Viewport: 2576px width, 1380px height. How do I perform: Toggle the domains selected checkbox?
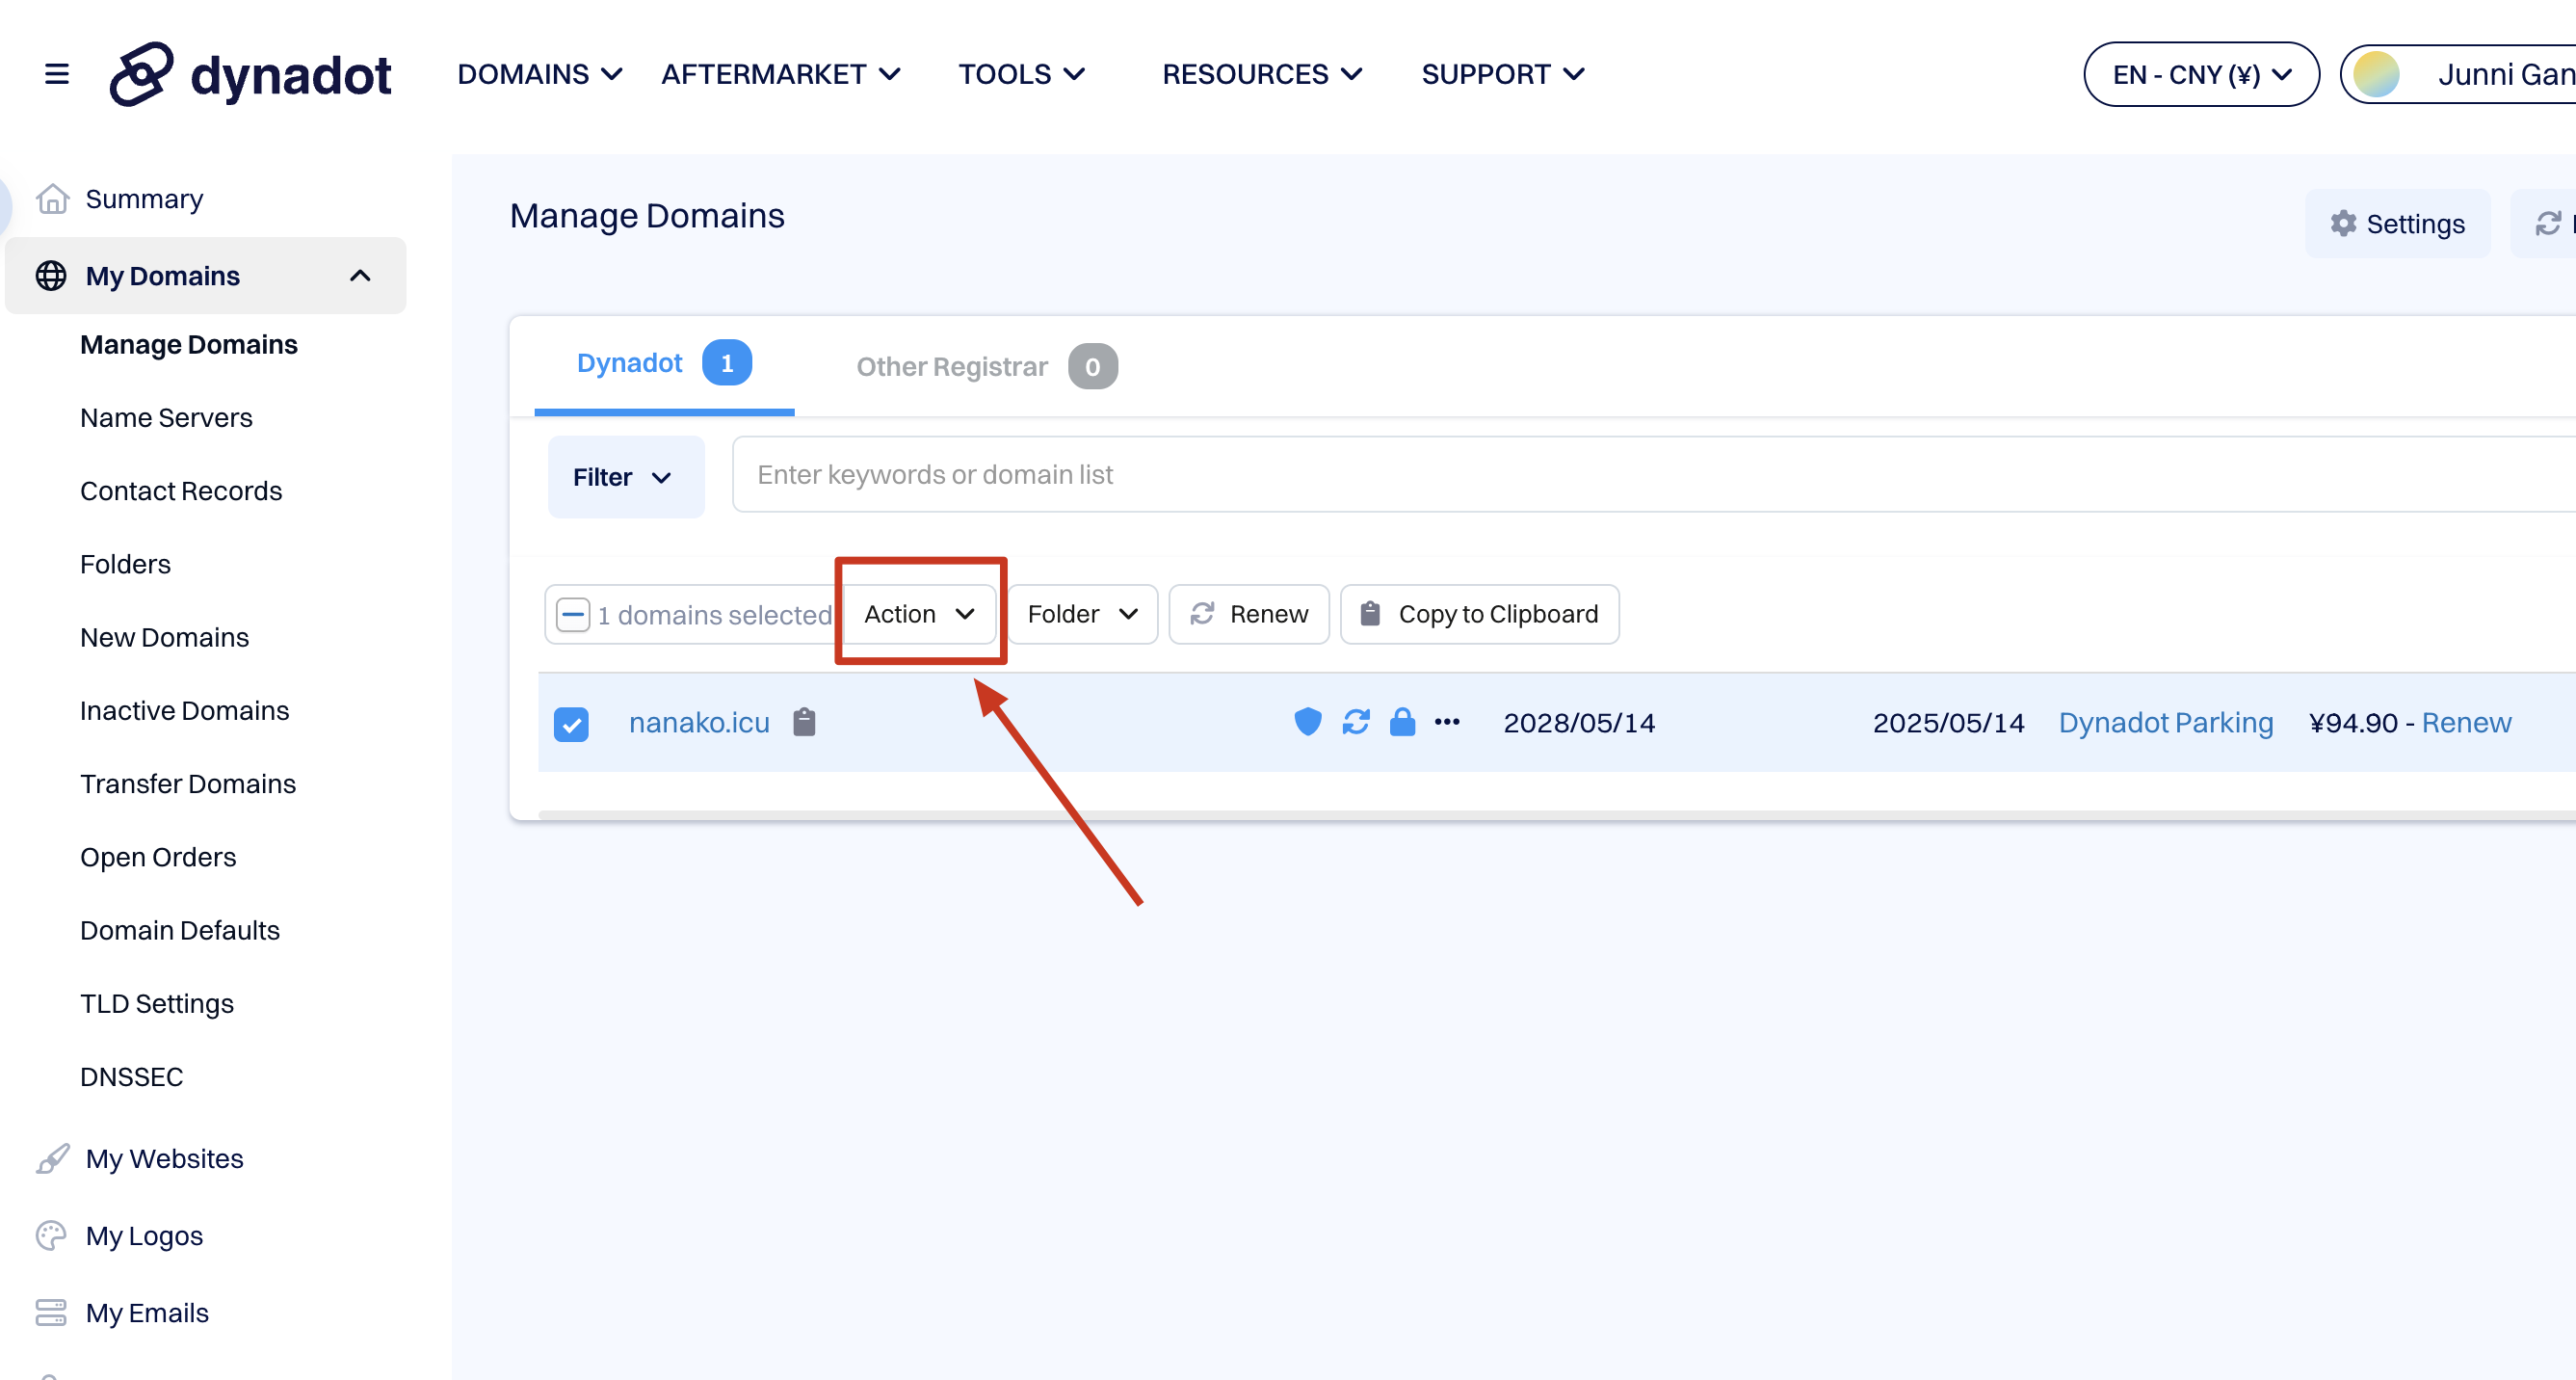(573, 614)
